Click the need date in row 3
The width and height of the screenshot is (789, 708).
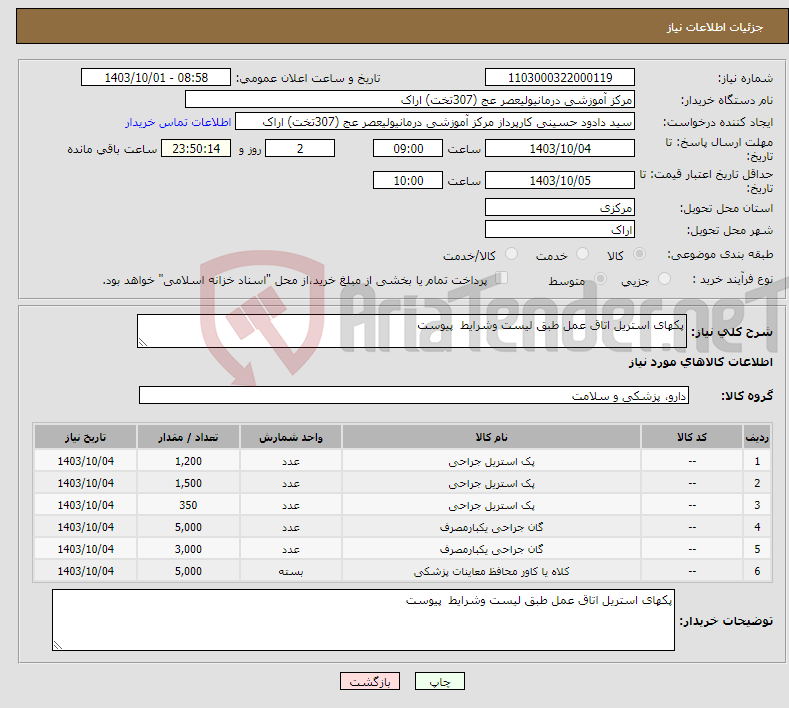click(x=86, y=505)
